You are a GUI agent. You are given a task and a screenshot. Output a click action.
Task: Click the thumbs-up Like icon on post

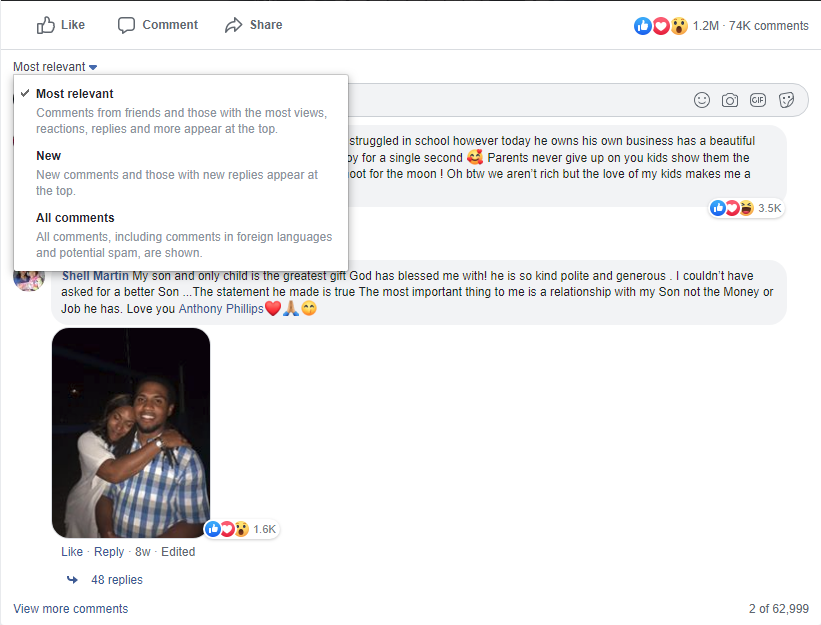pos(46,25)
